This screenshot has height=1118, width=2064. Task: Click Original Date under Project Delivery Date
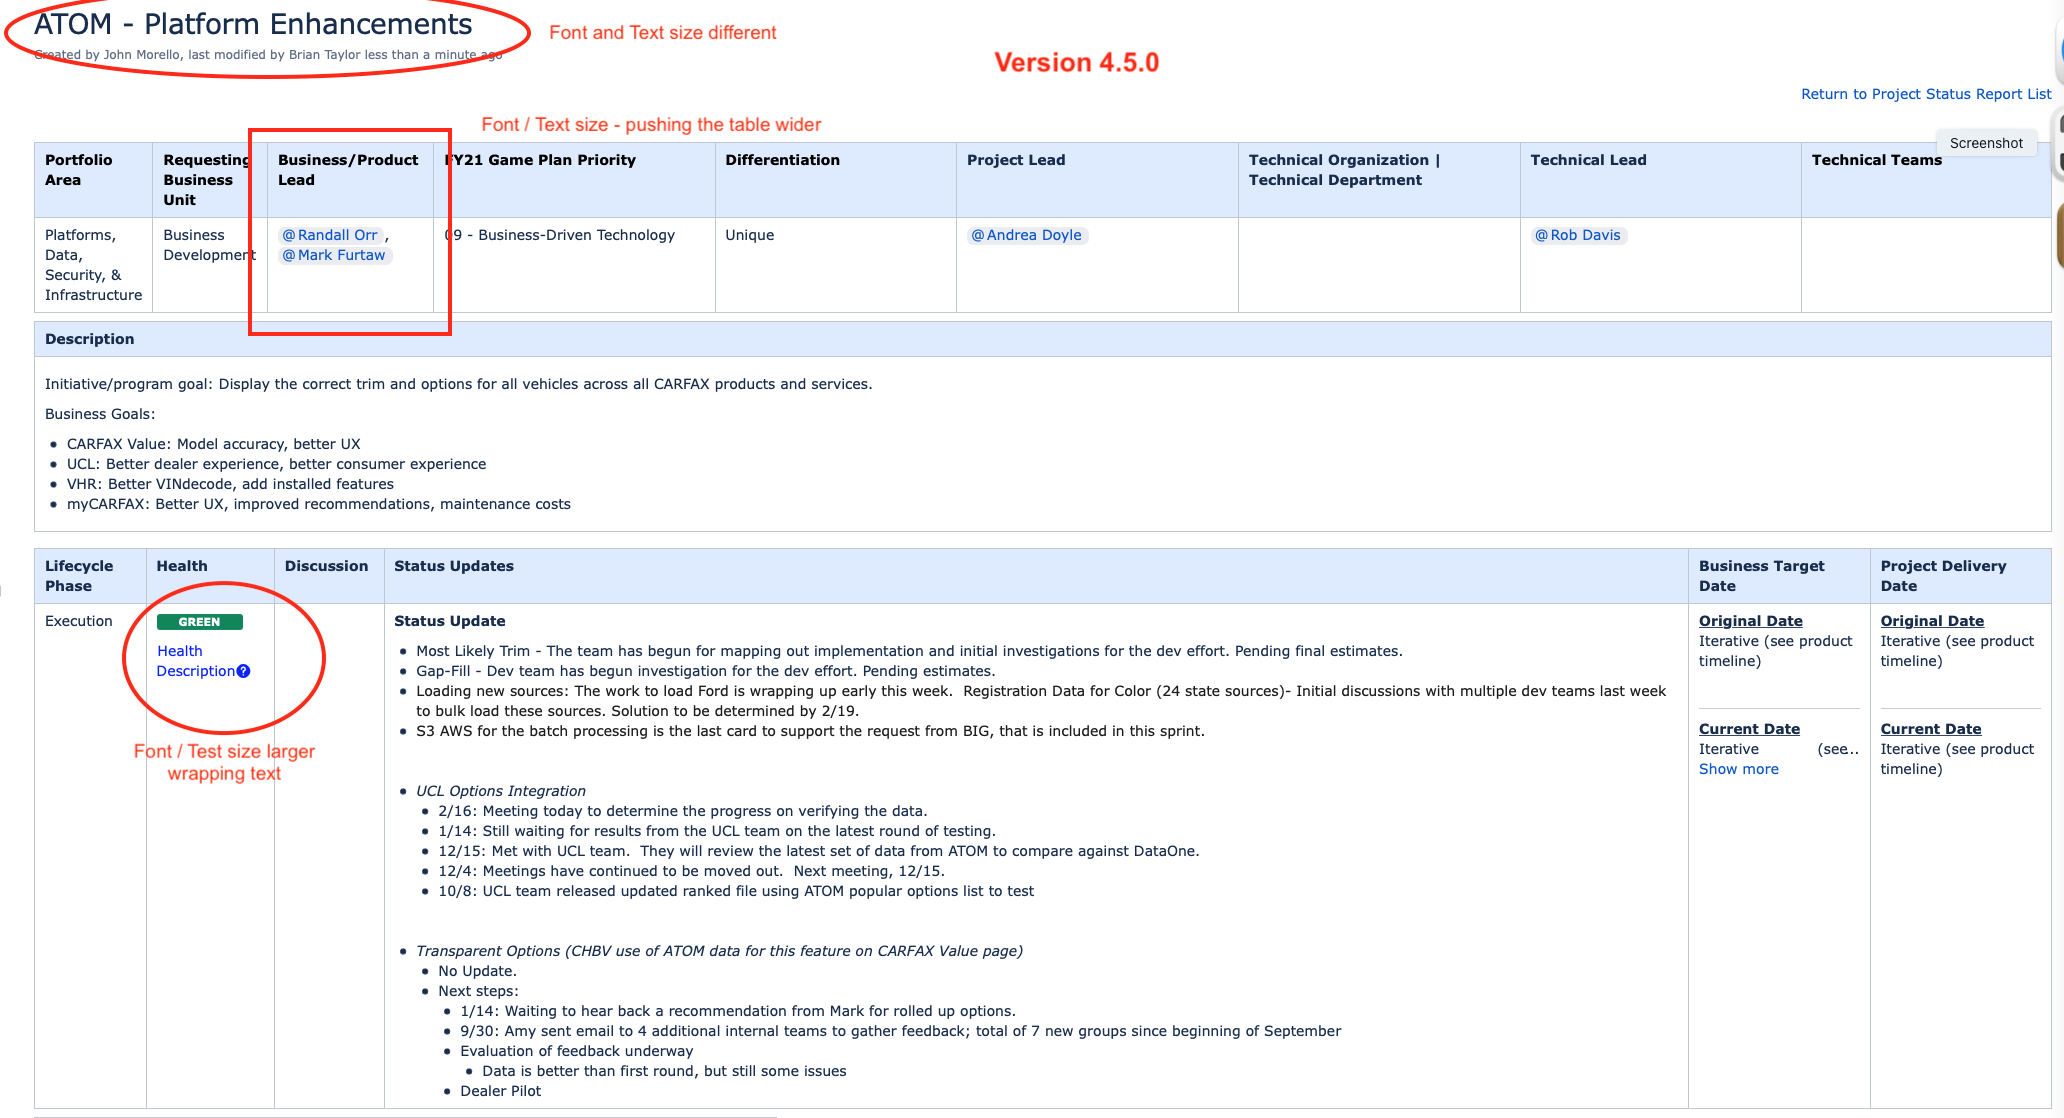click(x=1931, y=620)
